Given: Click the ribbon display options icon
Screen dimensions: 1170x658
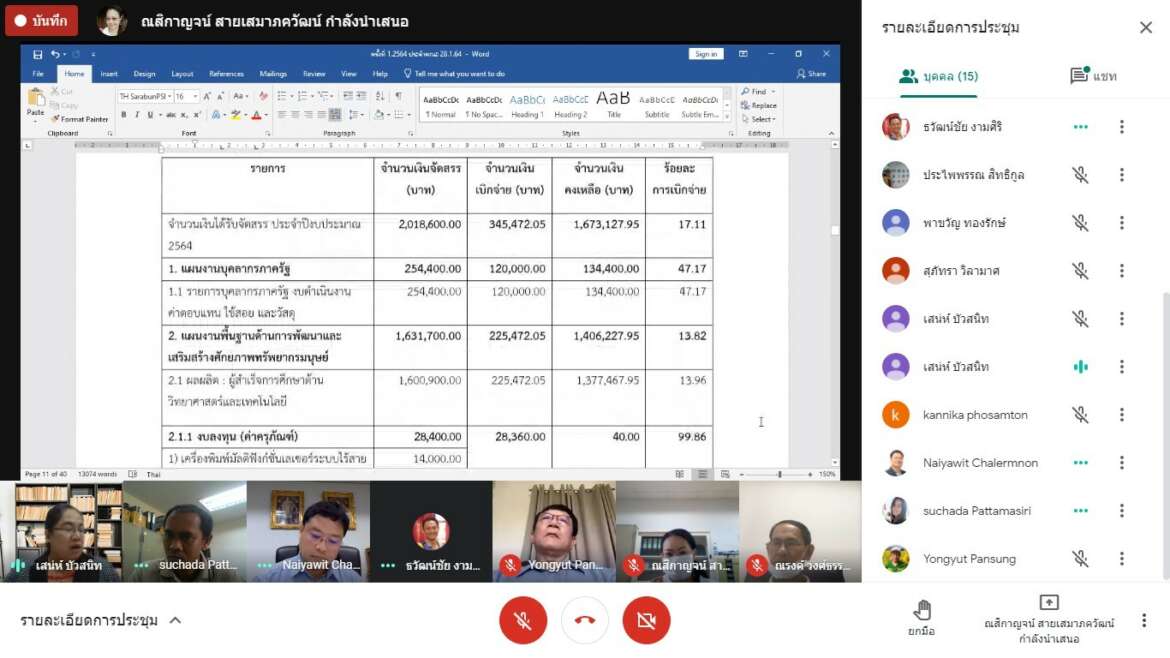Looking at the screenshot, I should (x=743, y=54).
